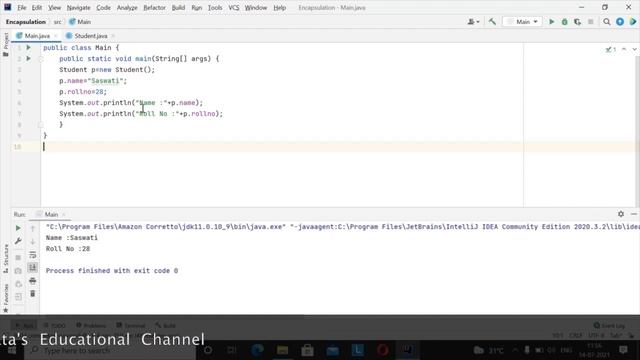Screen dimensions: 640x360
Task: Open the File menu
Action: pyautogui.click(x=22, y=8)
